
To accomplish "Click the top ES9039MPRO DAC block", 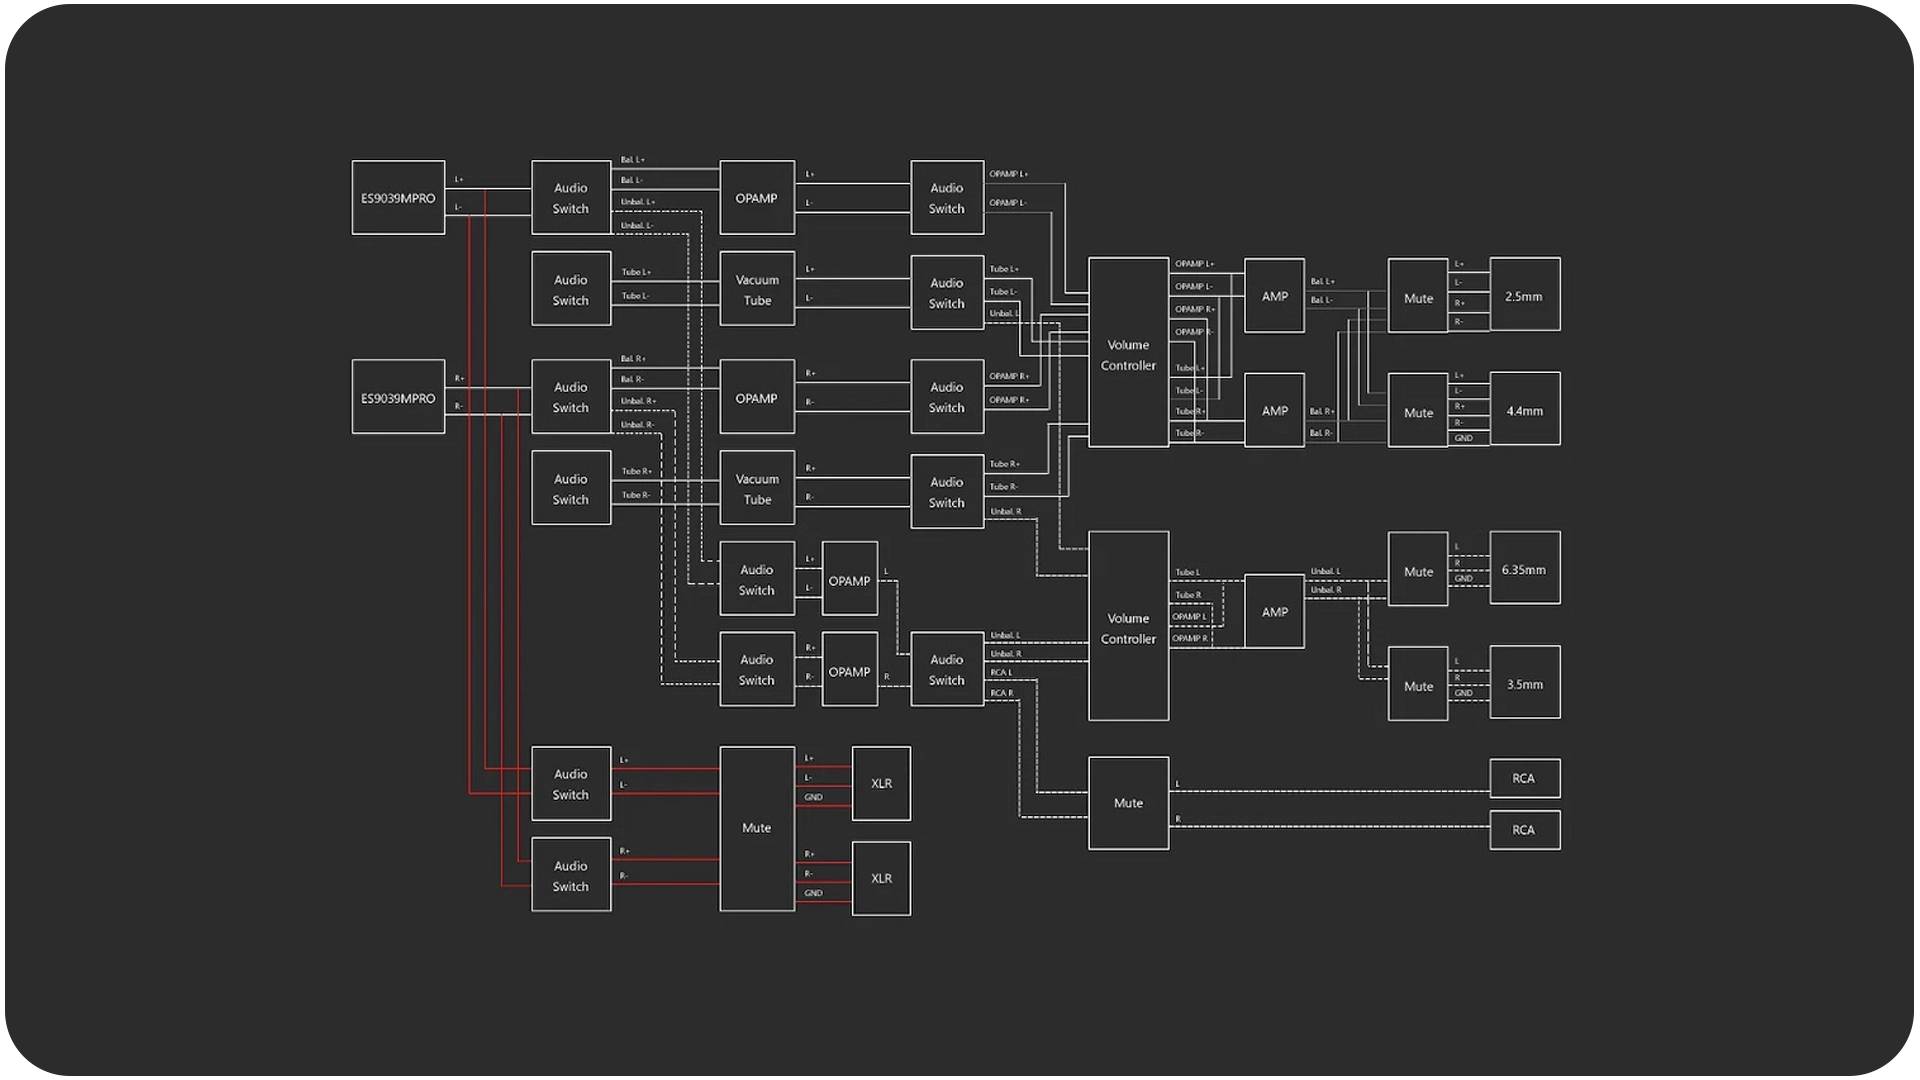I will pos(398,198).
